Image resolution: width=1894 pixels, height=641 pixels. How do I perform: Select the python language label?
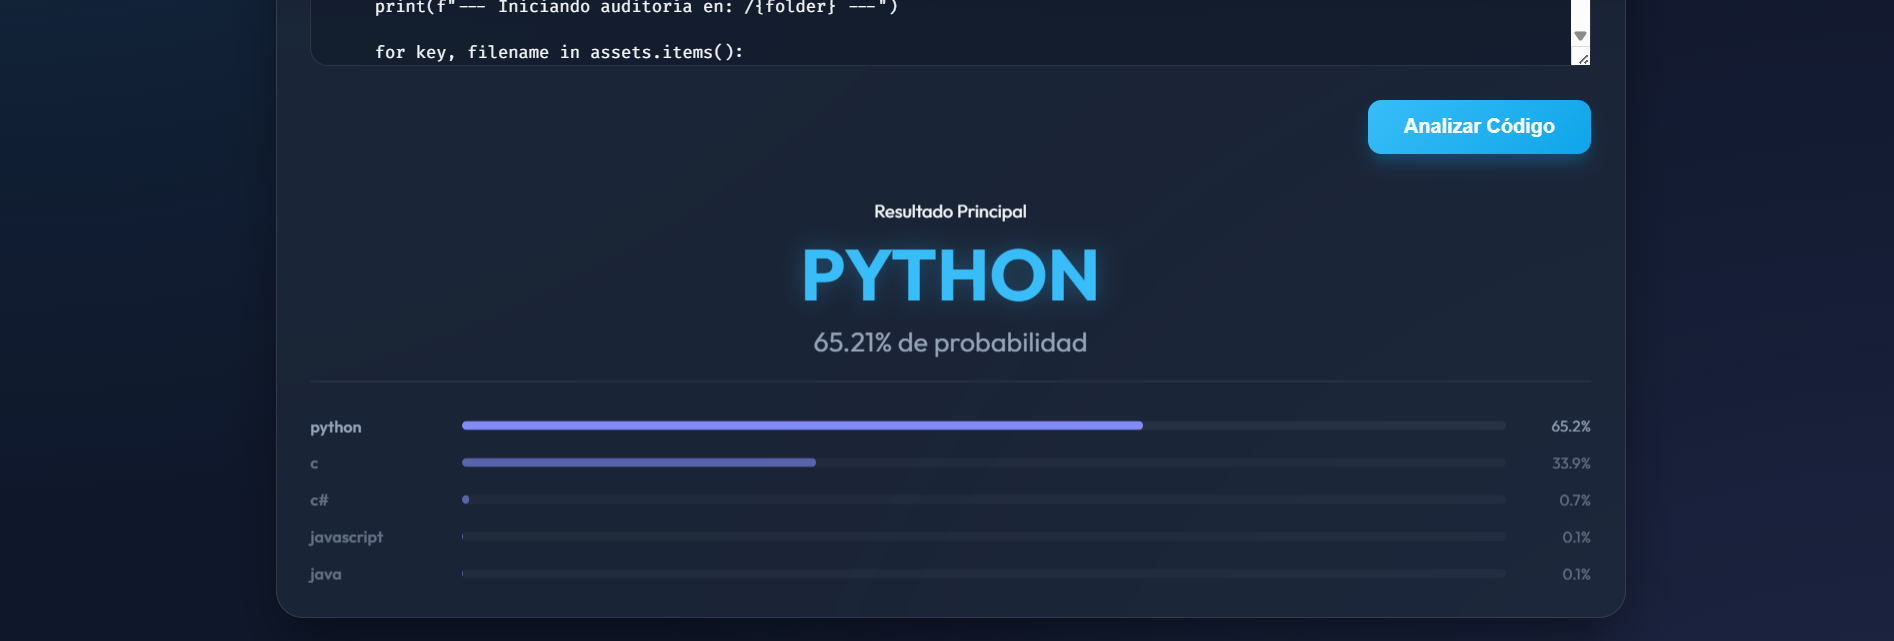336,427
